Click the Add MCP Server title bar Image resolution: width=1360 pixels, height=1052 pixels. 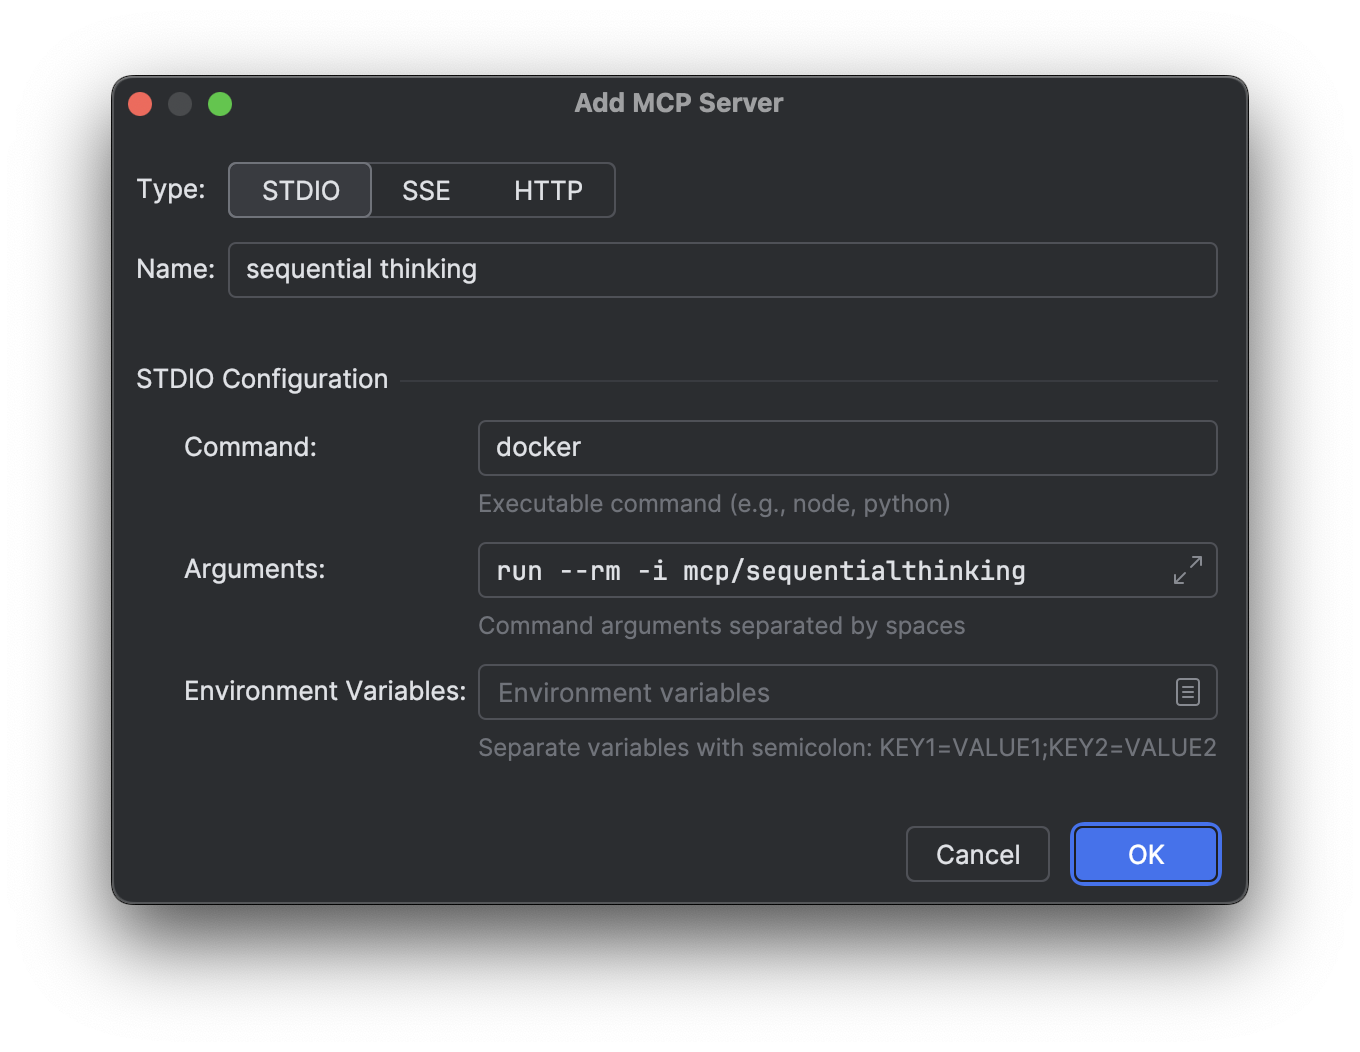pyautogui.click(x=678, y=103)
